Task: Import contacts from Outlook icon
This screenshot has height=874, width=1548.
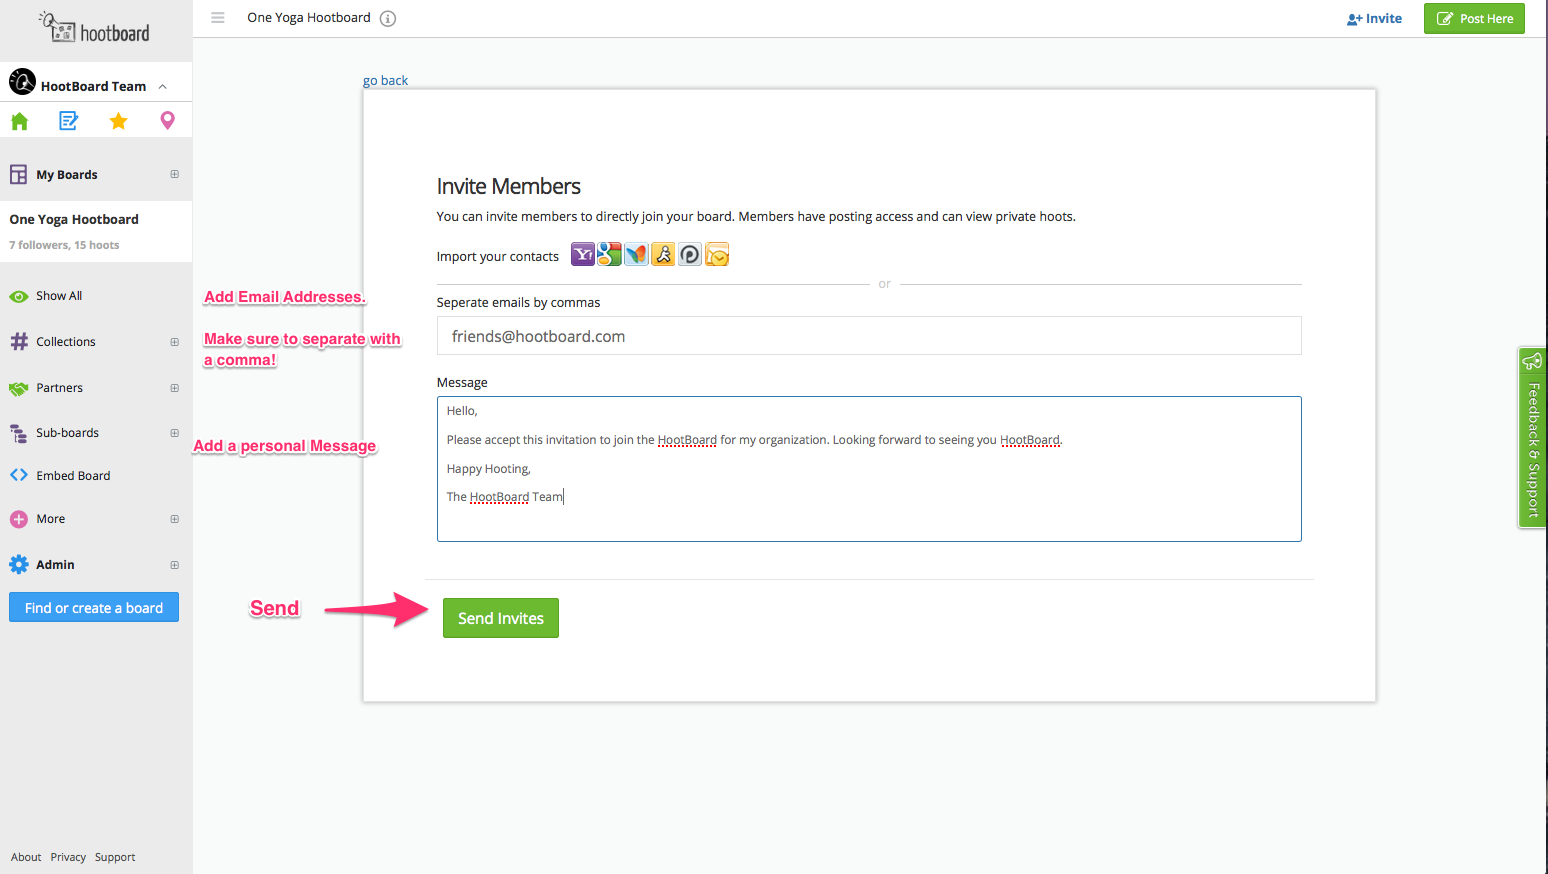Action: (717, 254)
